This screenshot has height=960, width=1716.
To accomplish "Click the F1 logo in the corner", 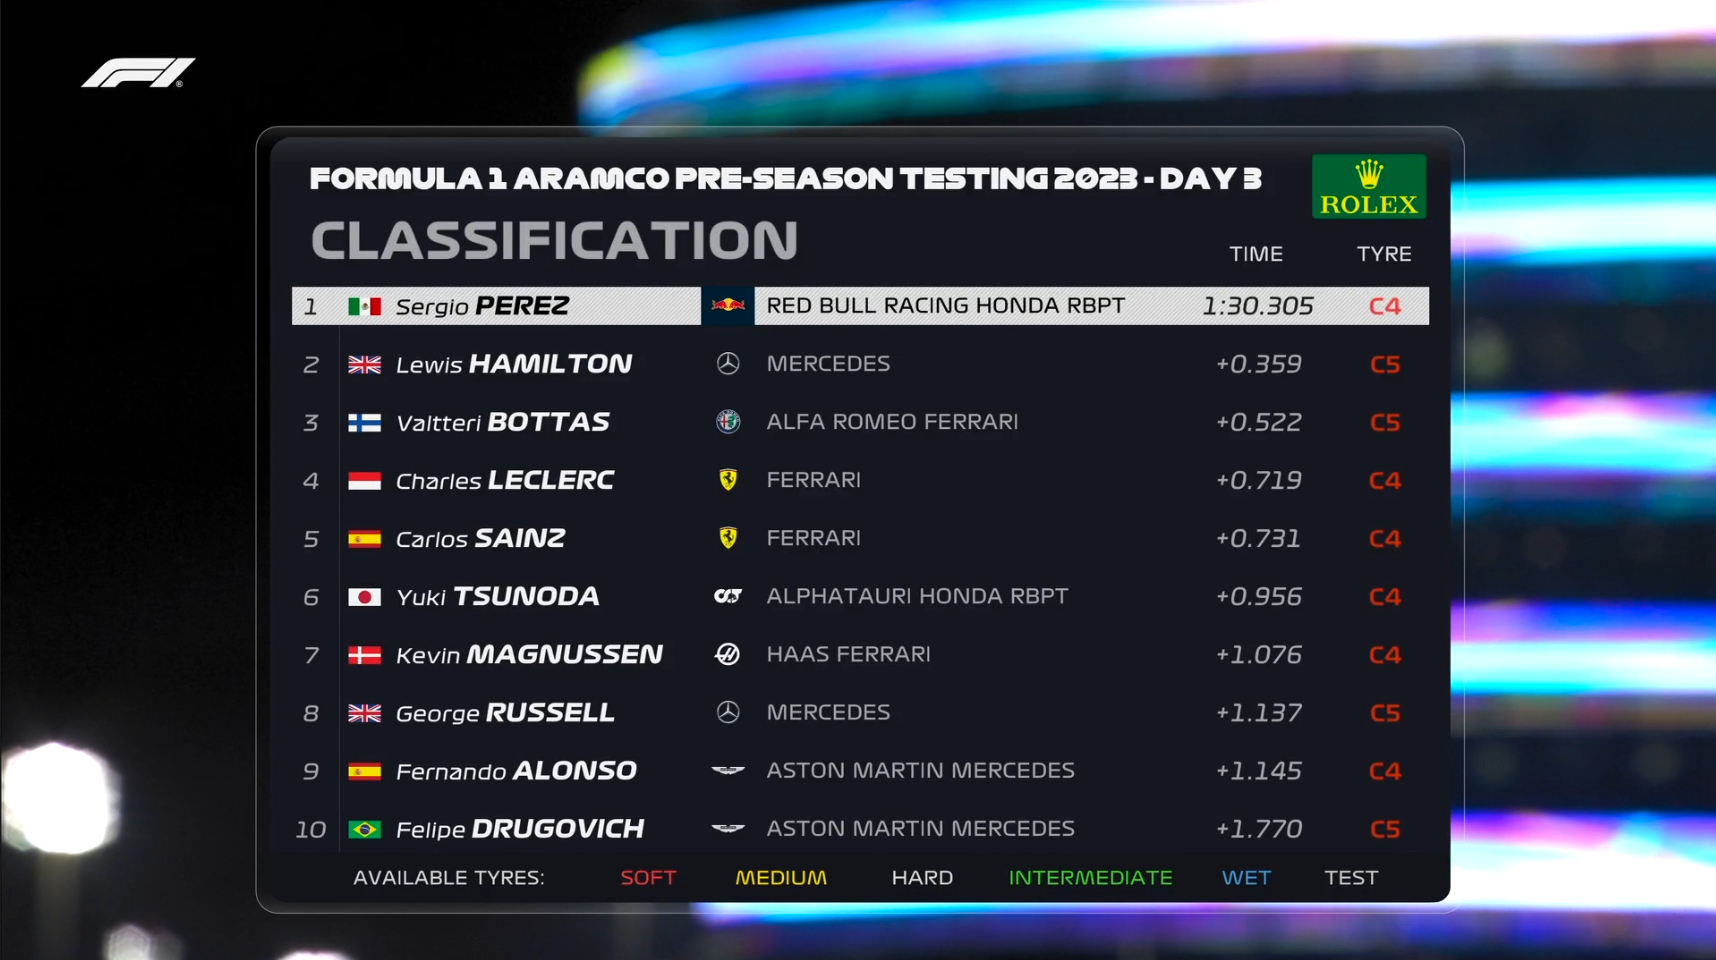I will coord(138,73).
